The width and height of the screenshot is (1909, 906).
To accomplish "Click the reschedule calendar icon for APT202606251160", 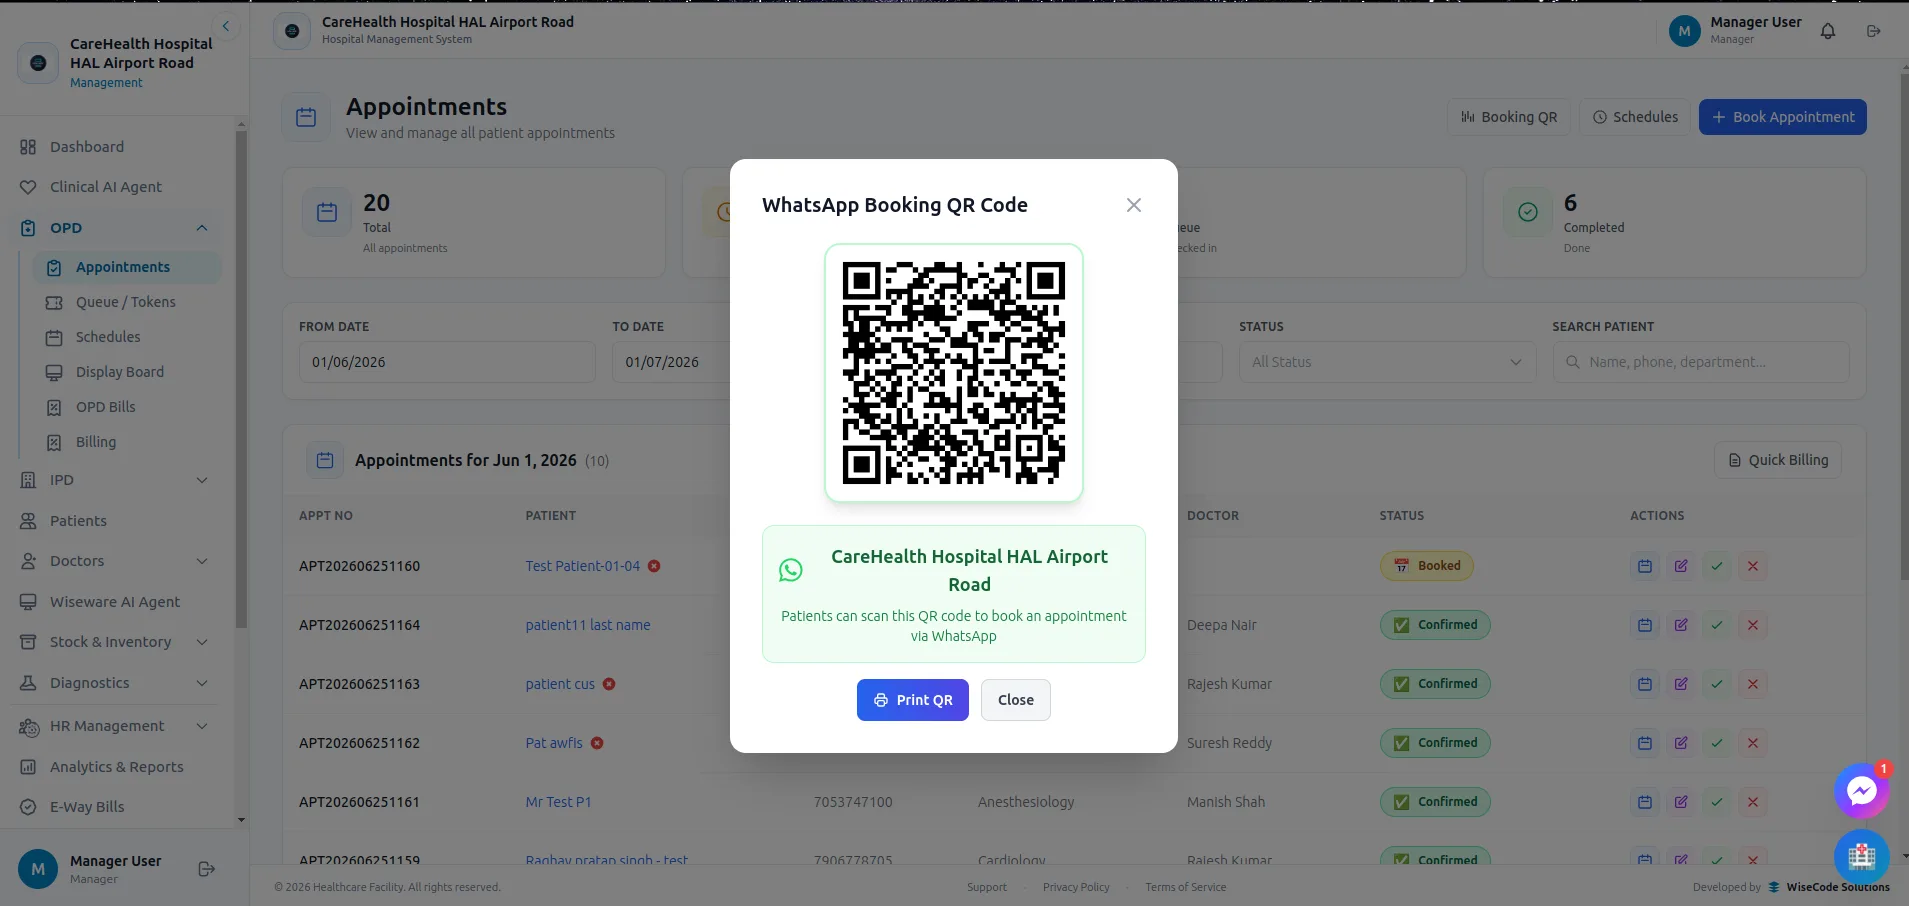I will (x=1645, y=566).
